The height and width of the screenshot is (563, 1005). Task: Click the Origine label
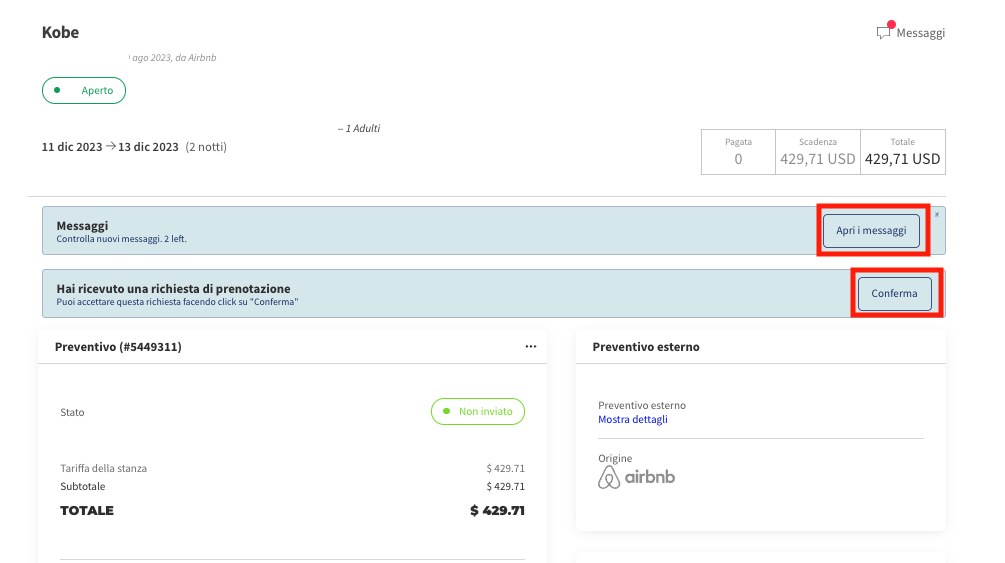point(615,458)
